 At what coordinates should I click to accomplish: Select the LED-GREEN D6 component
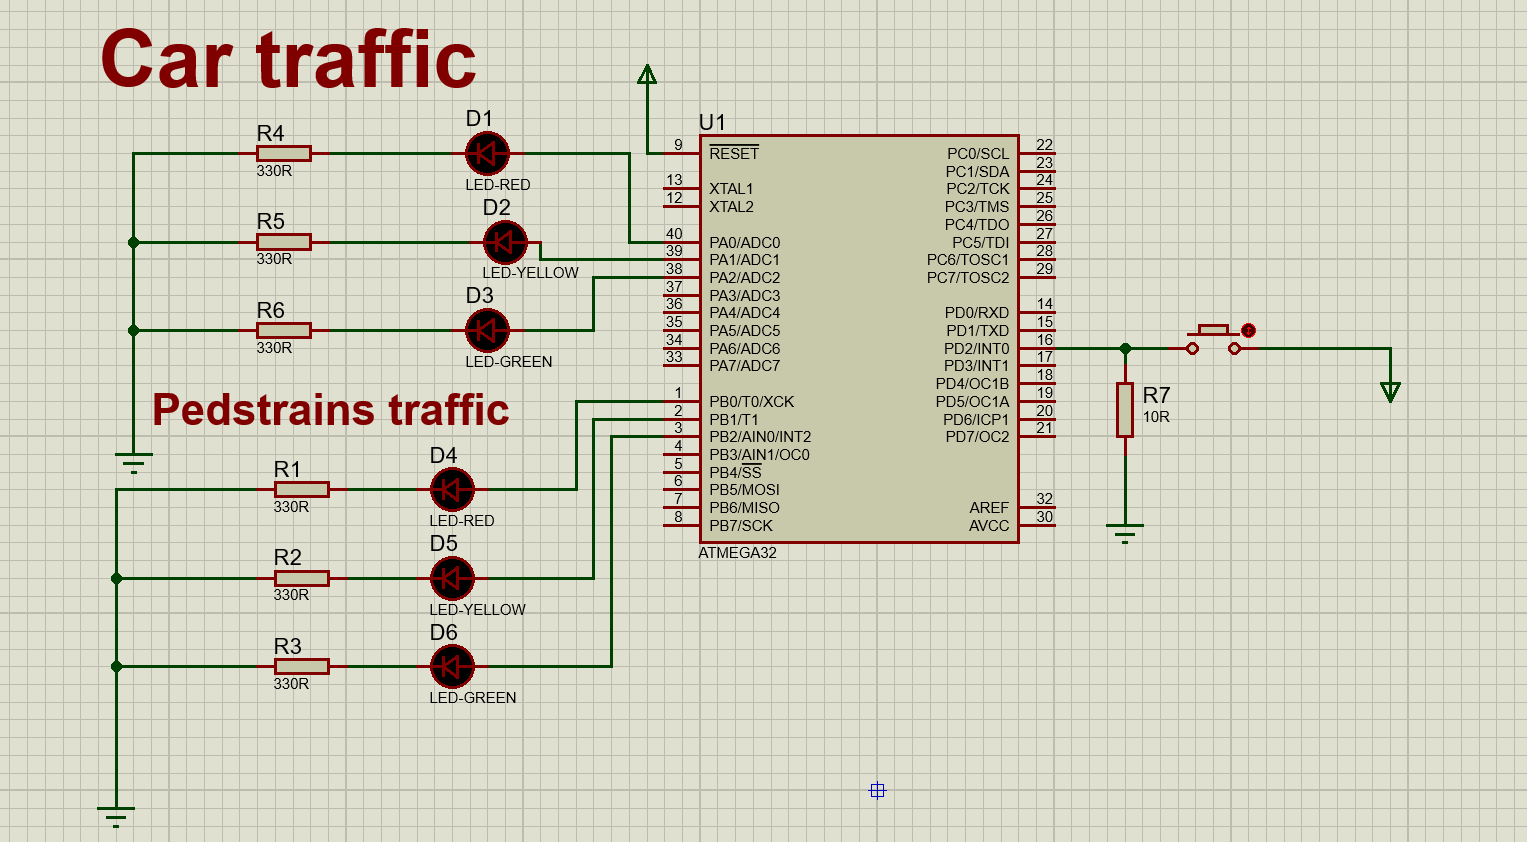(x=452, y=666)
